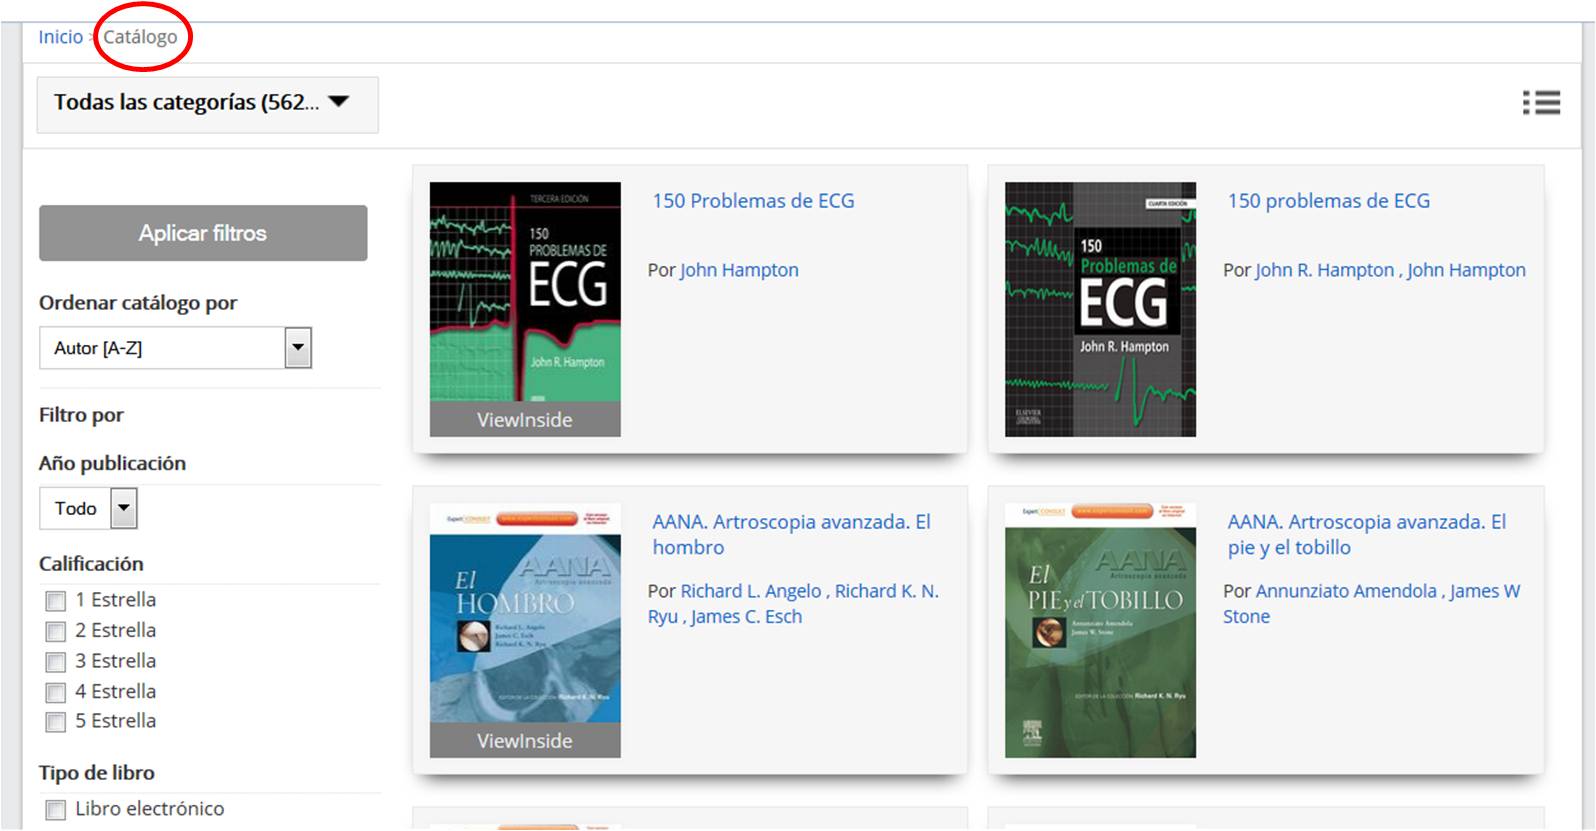Open the red 150 Problemas de ECG cover
The width and height of the screenshot is (1596, 831).
point(525,292)
